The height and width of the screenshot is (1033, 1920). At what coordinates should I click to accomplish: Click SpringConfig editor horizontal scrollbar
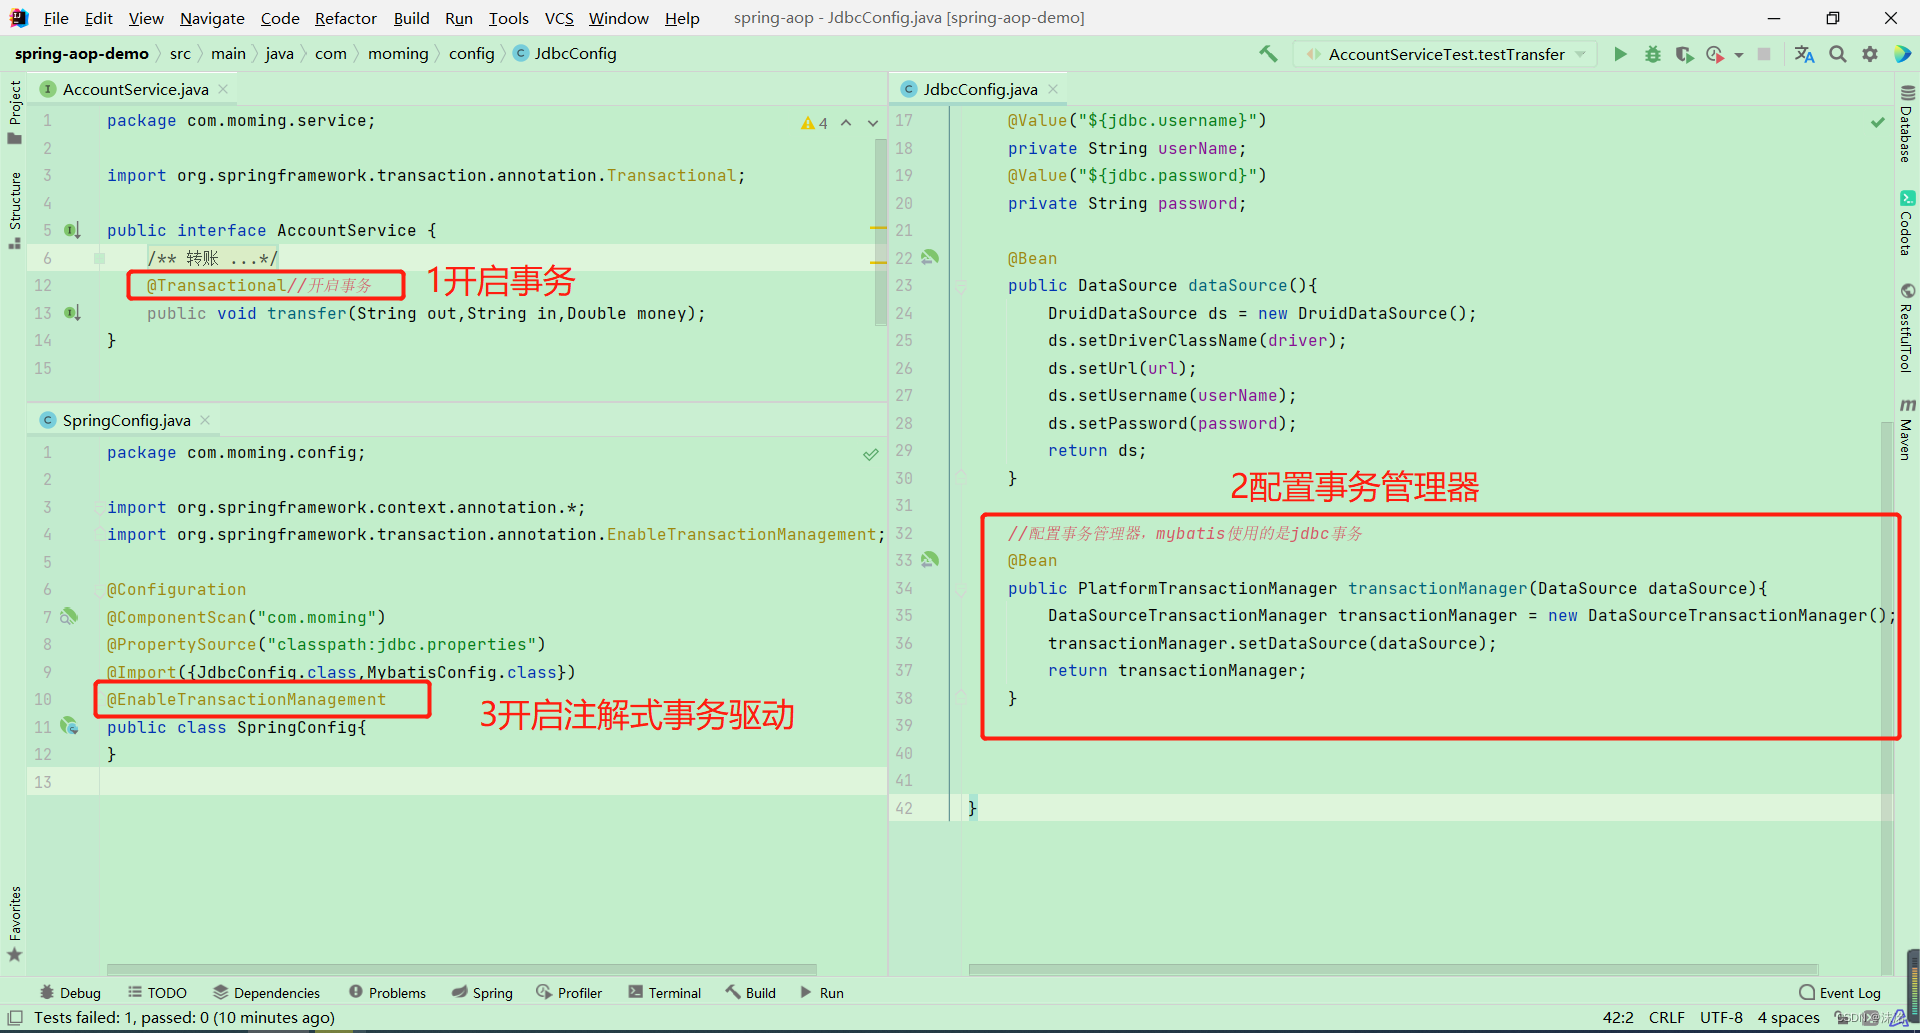coord(462,969)
